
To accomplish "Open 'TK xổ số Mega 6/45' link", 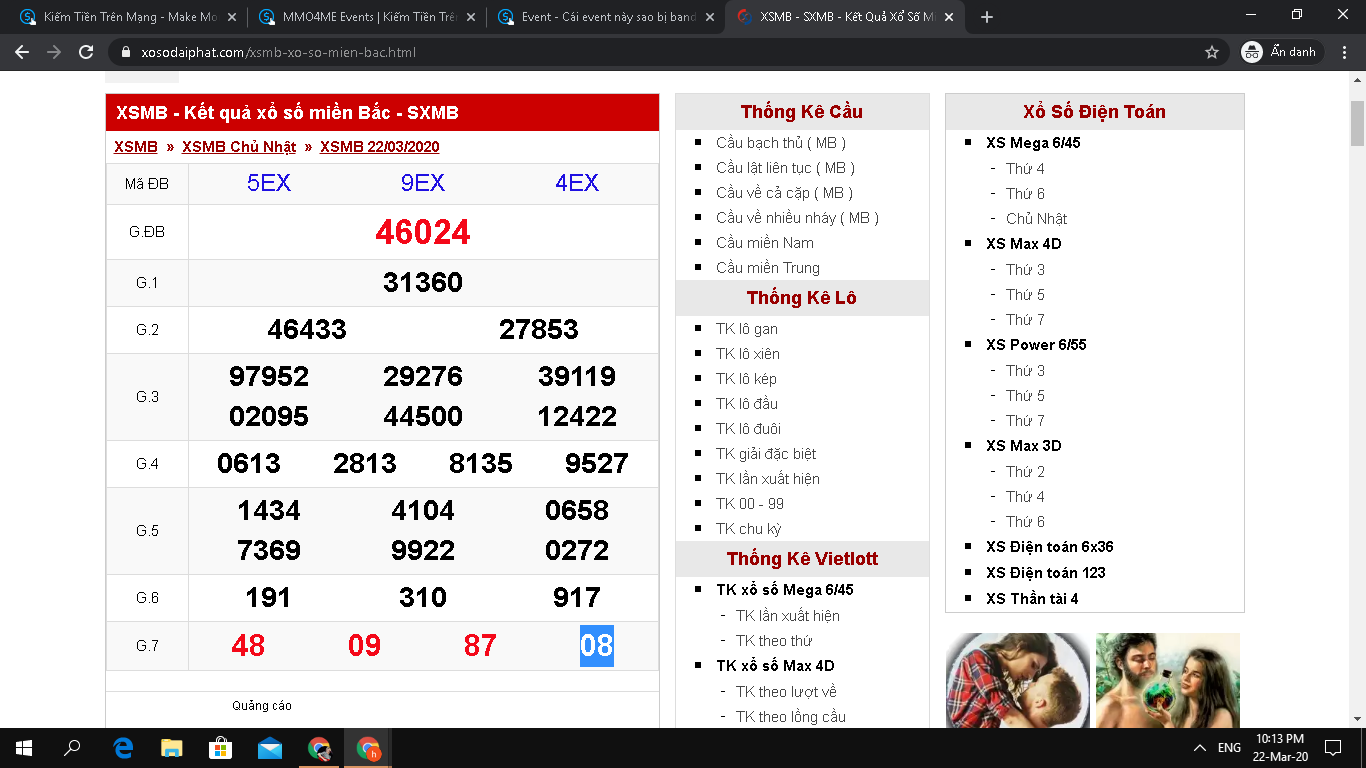I will coord(785,590).
